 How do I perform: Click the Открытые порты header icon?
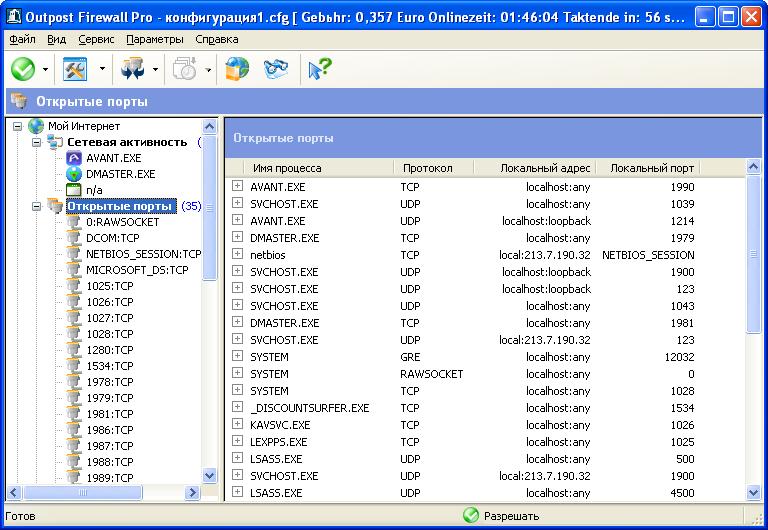click(20, 100)
